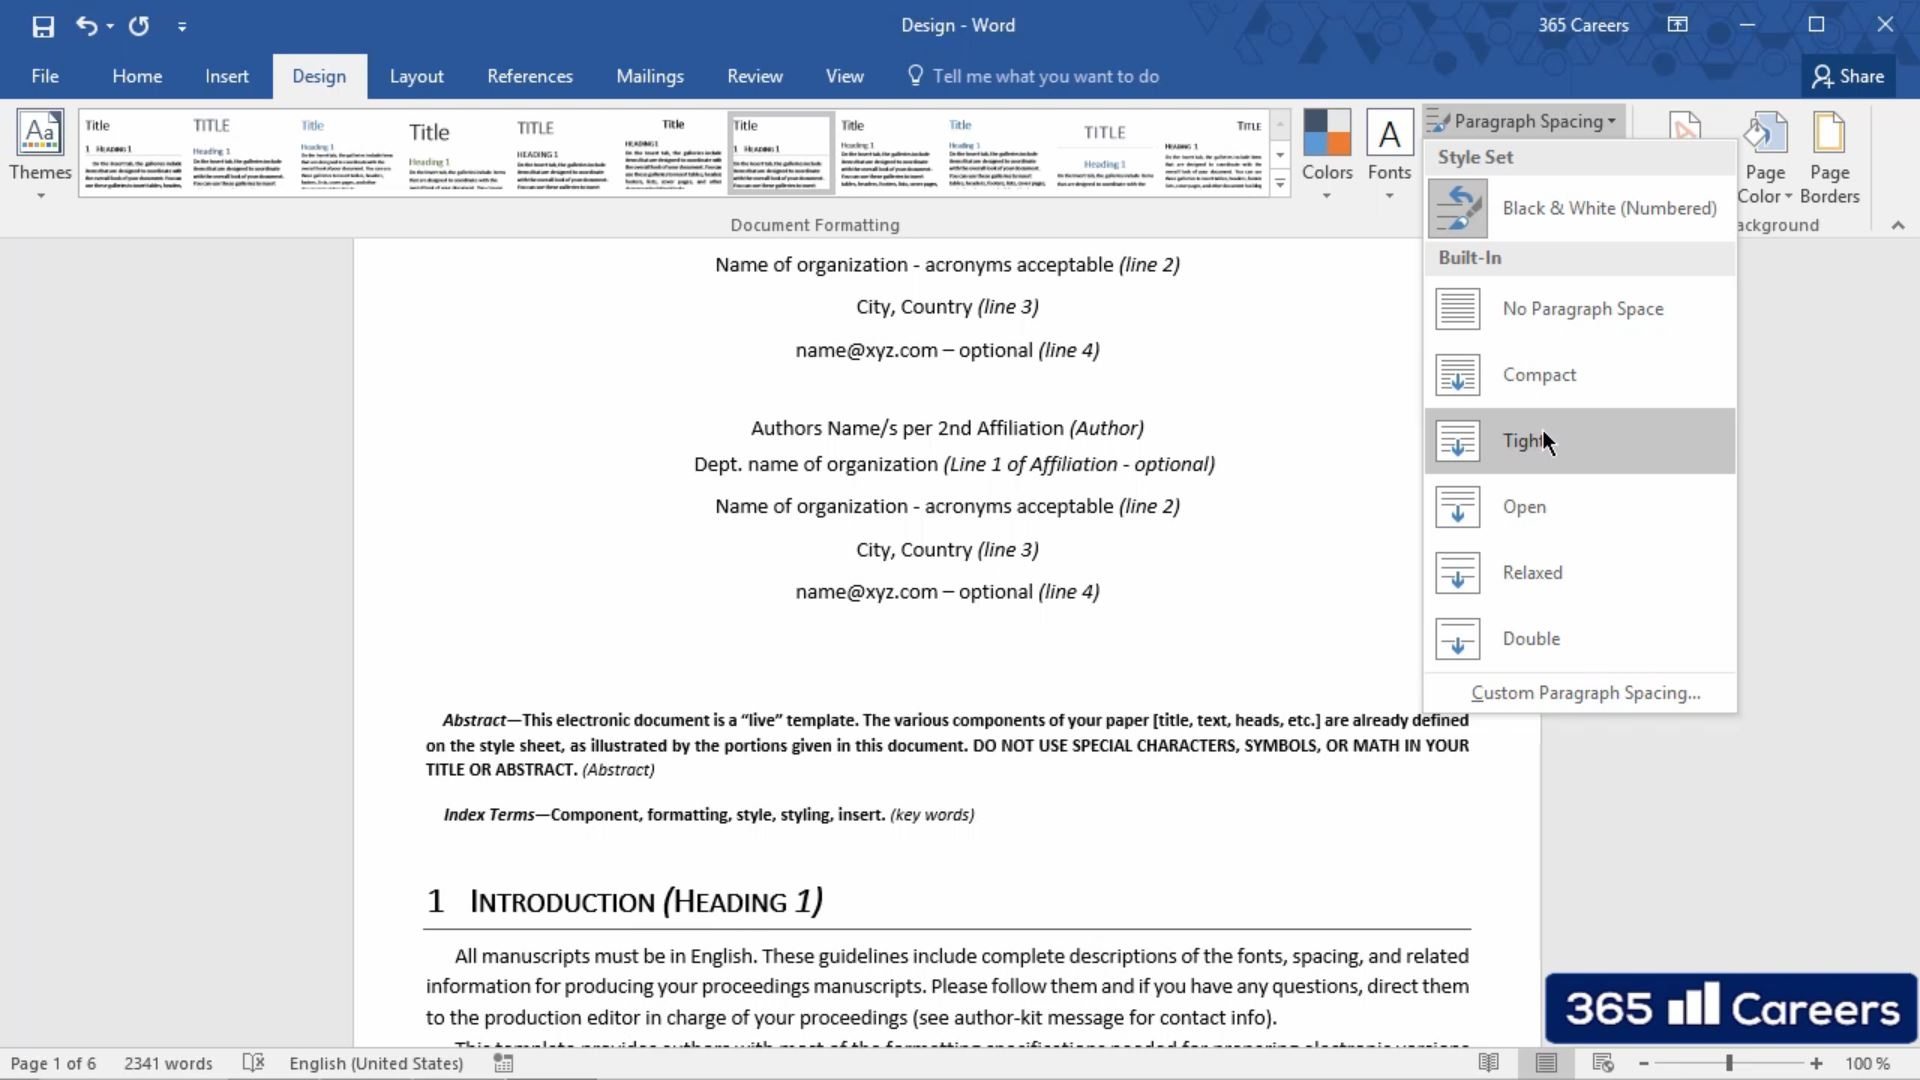The height and width of the screenshot is (1080, 1920).
Task: Open the Paragraph Spacing dropdown
Action: 1522,120
